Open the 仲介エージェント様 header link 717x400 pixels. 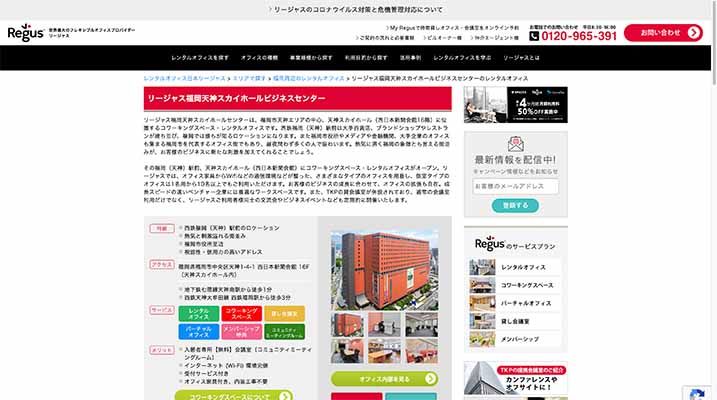point(494,38)
